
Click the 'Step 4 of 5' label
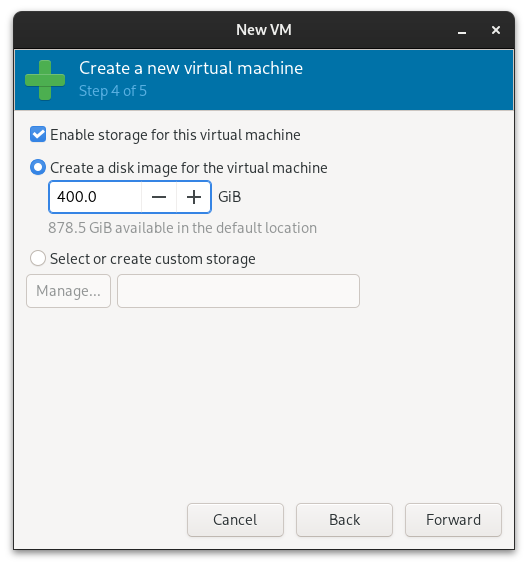pos(113,91)
